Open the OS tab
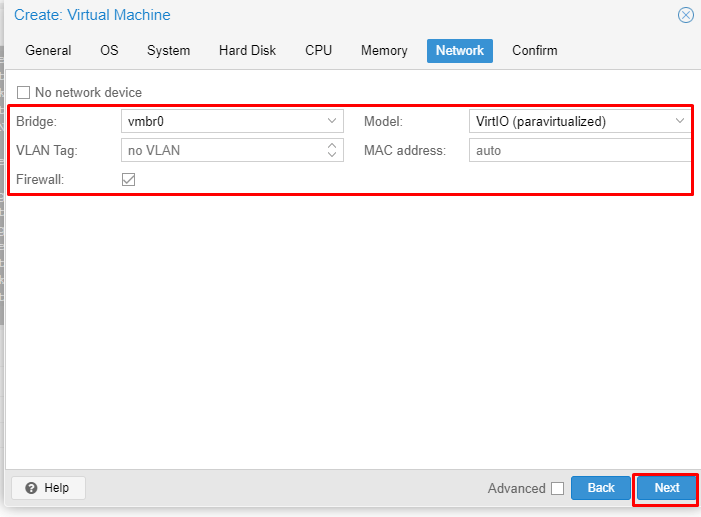The width and height of the screenshot is (701, 517). 109,51
